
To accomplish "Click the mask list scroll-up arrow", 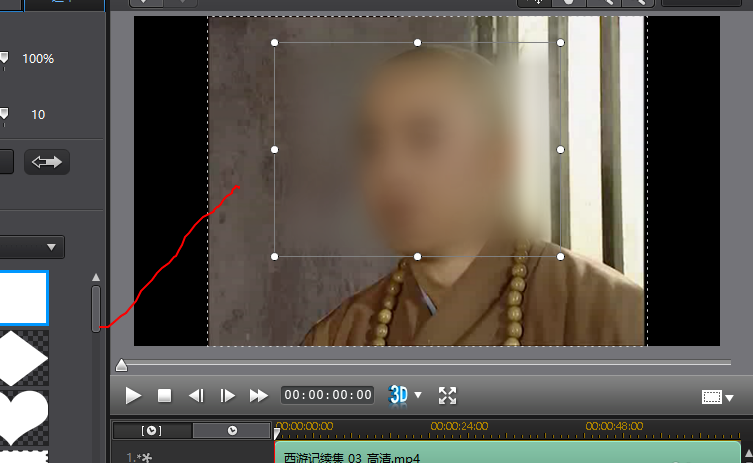I will (x=96, y=277).
